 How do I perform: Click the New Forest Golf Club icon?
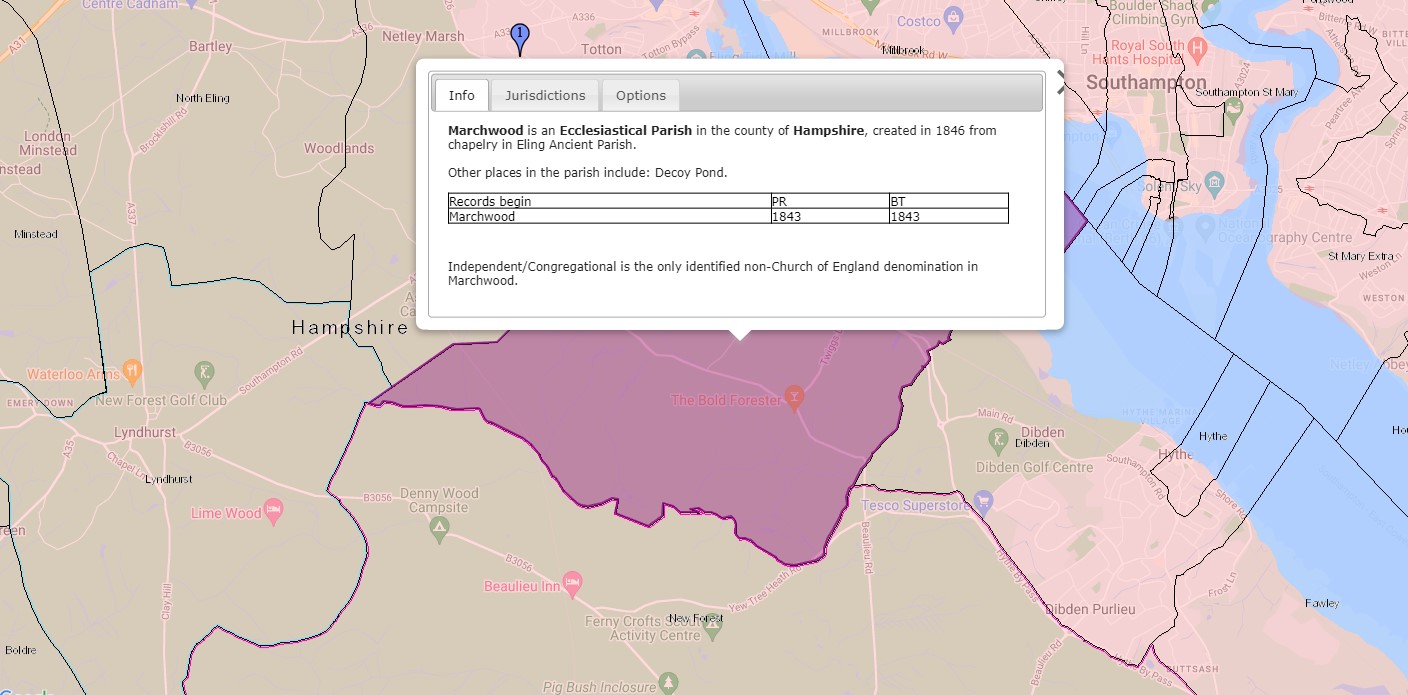(204, 371)
